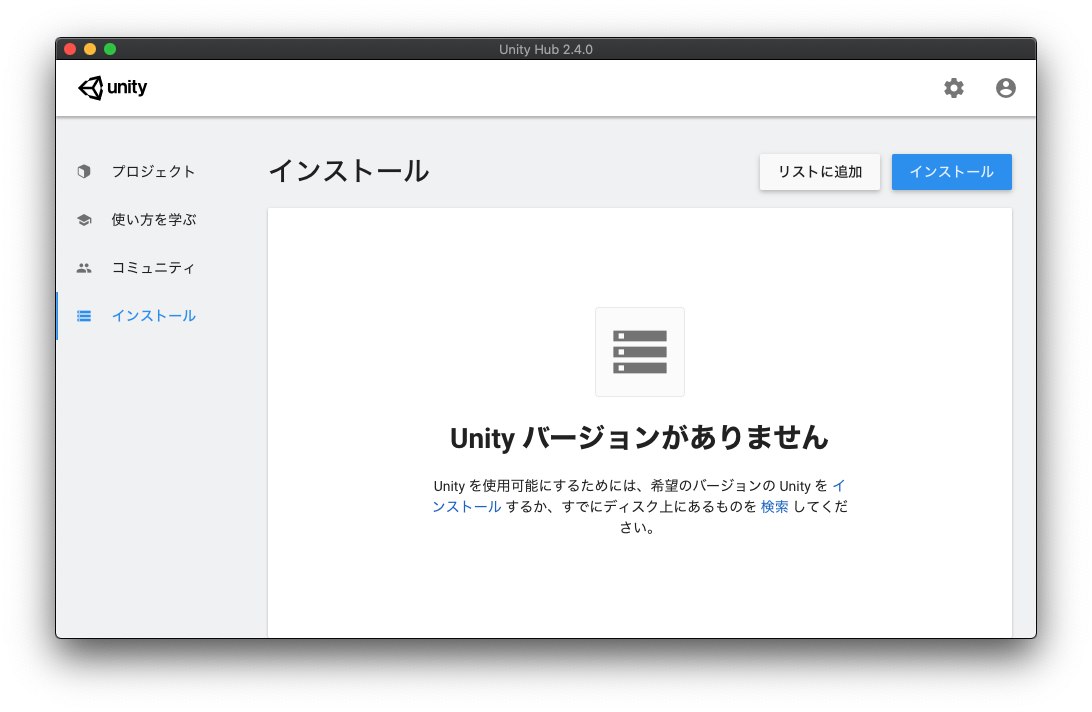
Task: Click the graduation cap icon in sidebar
Action: 84,220
